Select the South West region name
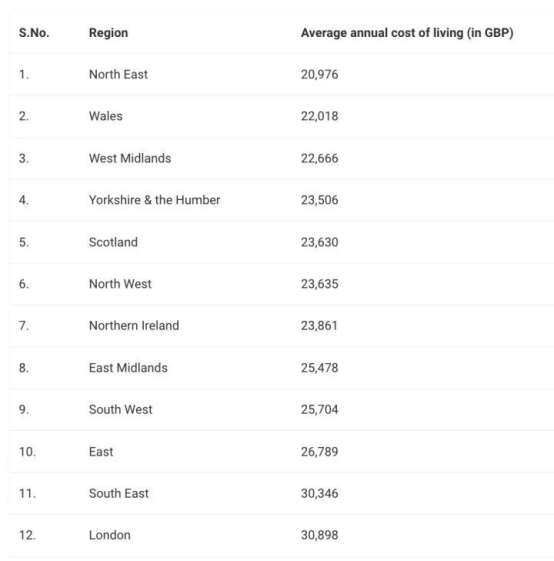 [121, 409]
